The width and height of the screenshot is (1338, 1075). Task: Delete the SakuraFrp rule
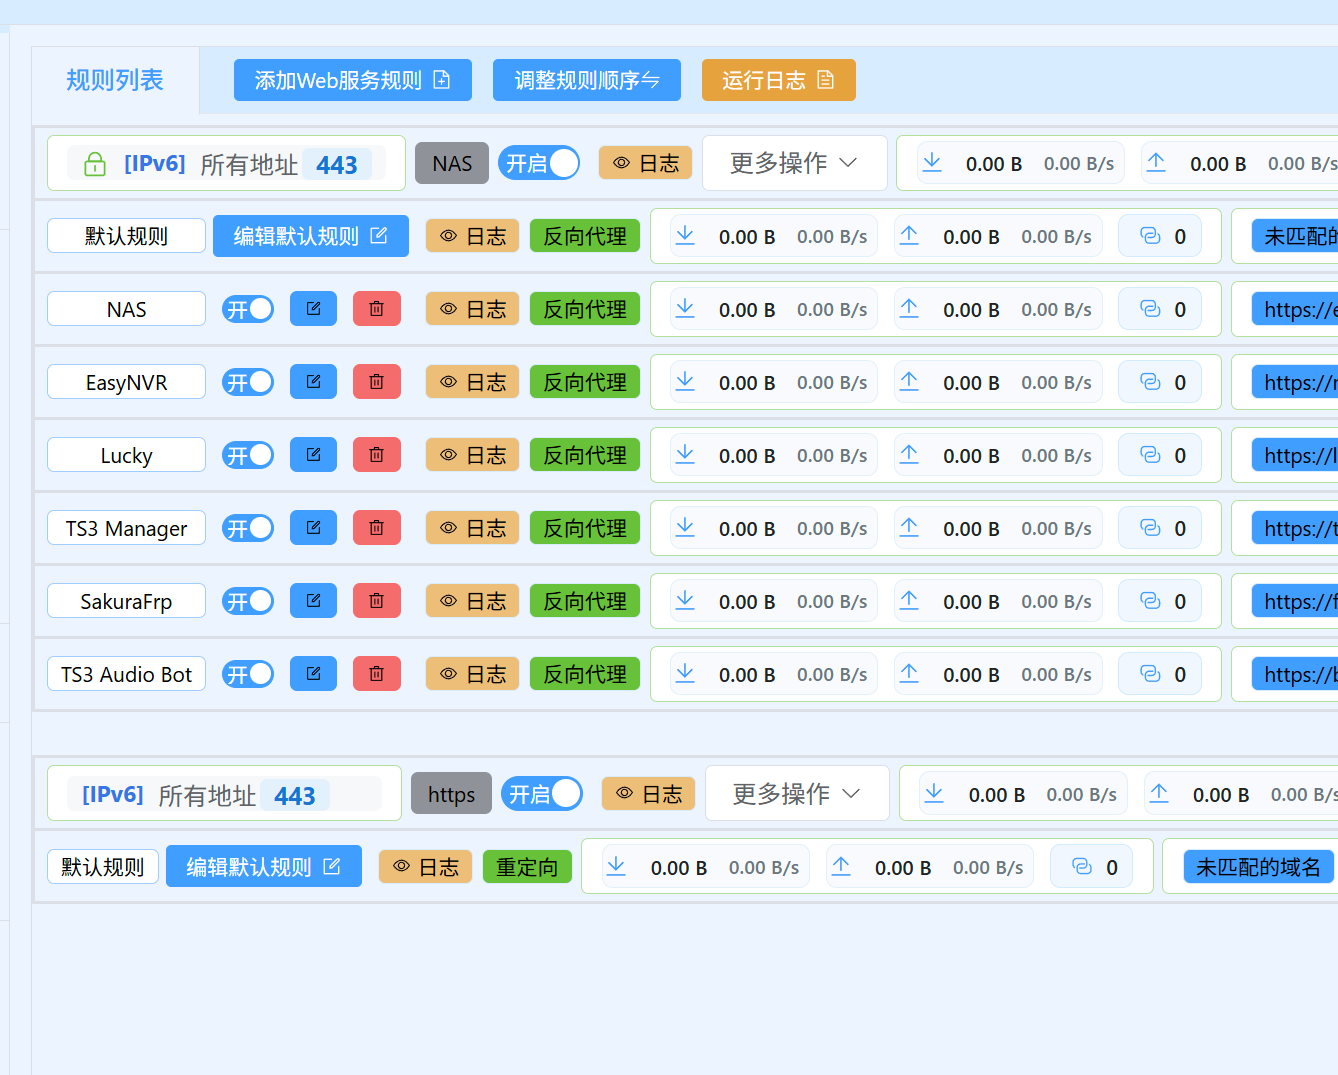pyautogui.click(x=377, y=601)
